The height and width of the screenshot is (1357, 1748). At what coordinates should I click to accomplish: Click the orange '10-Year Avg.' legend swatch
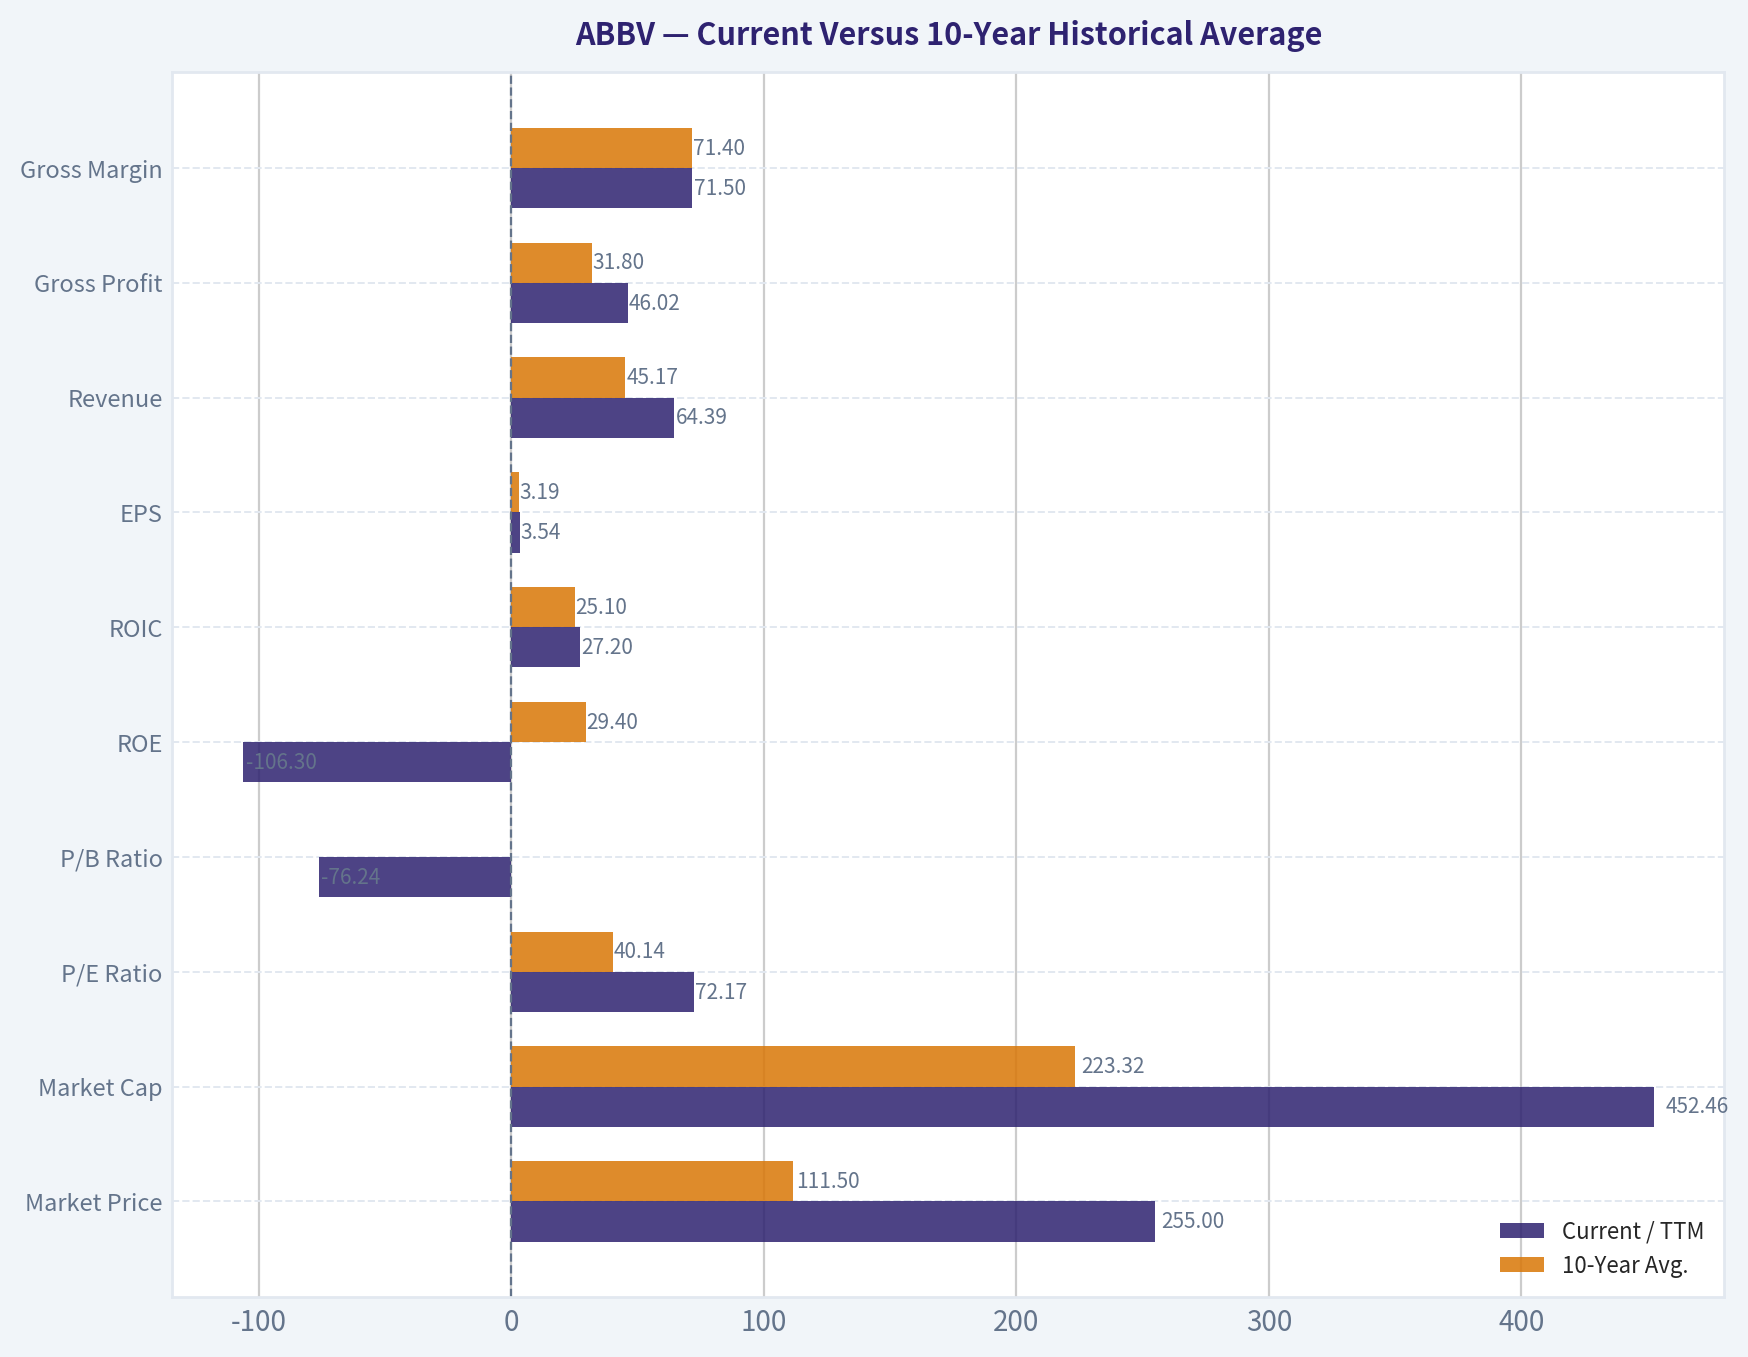click(x=1522, y=1264)
